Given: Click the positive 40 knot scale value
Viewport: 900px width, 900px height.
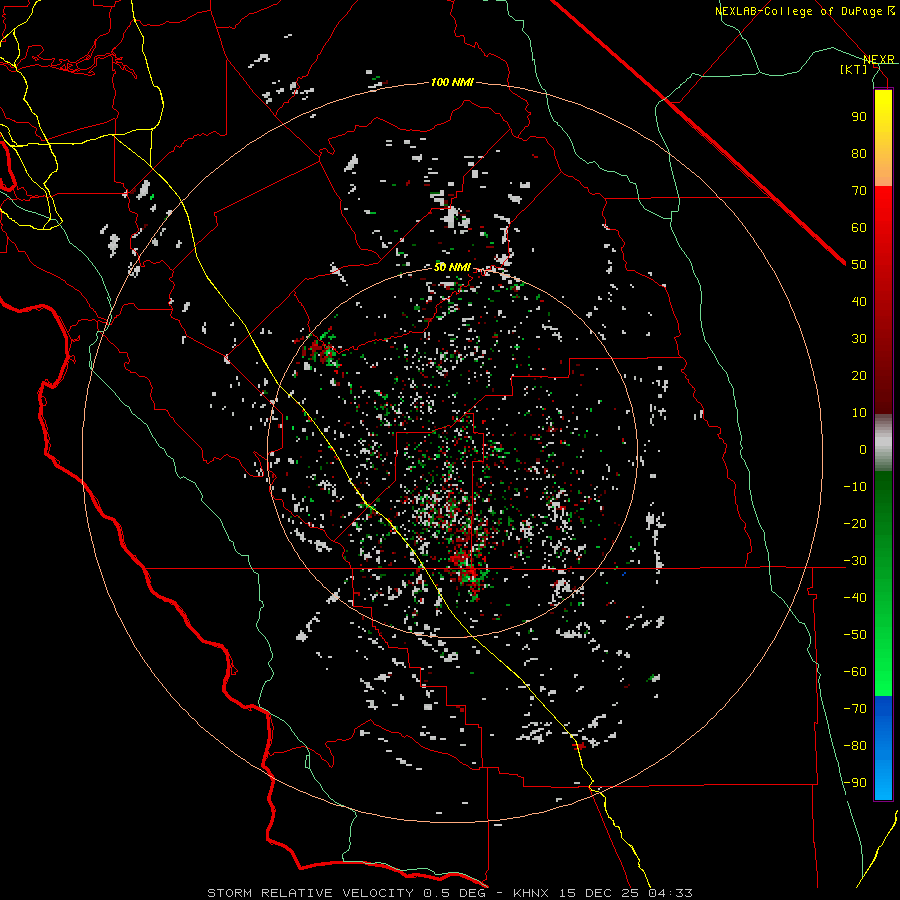Looking at the screenshot, I should 859,301.
